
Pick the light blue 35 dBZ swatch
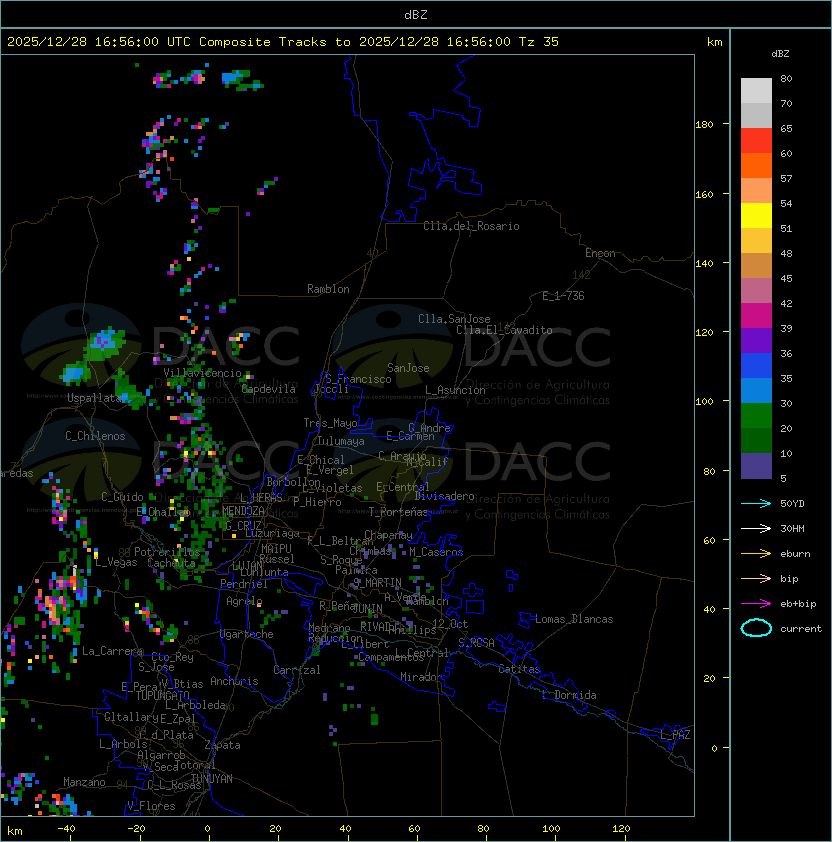756,391
